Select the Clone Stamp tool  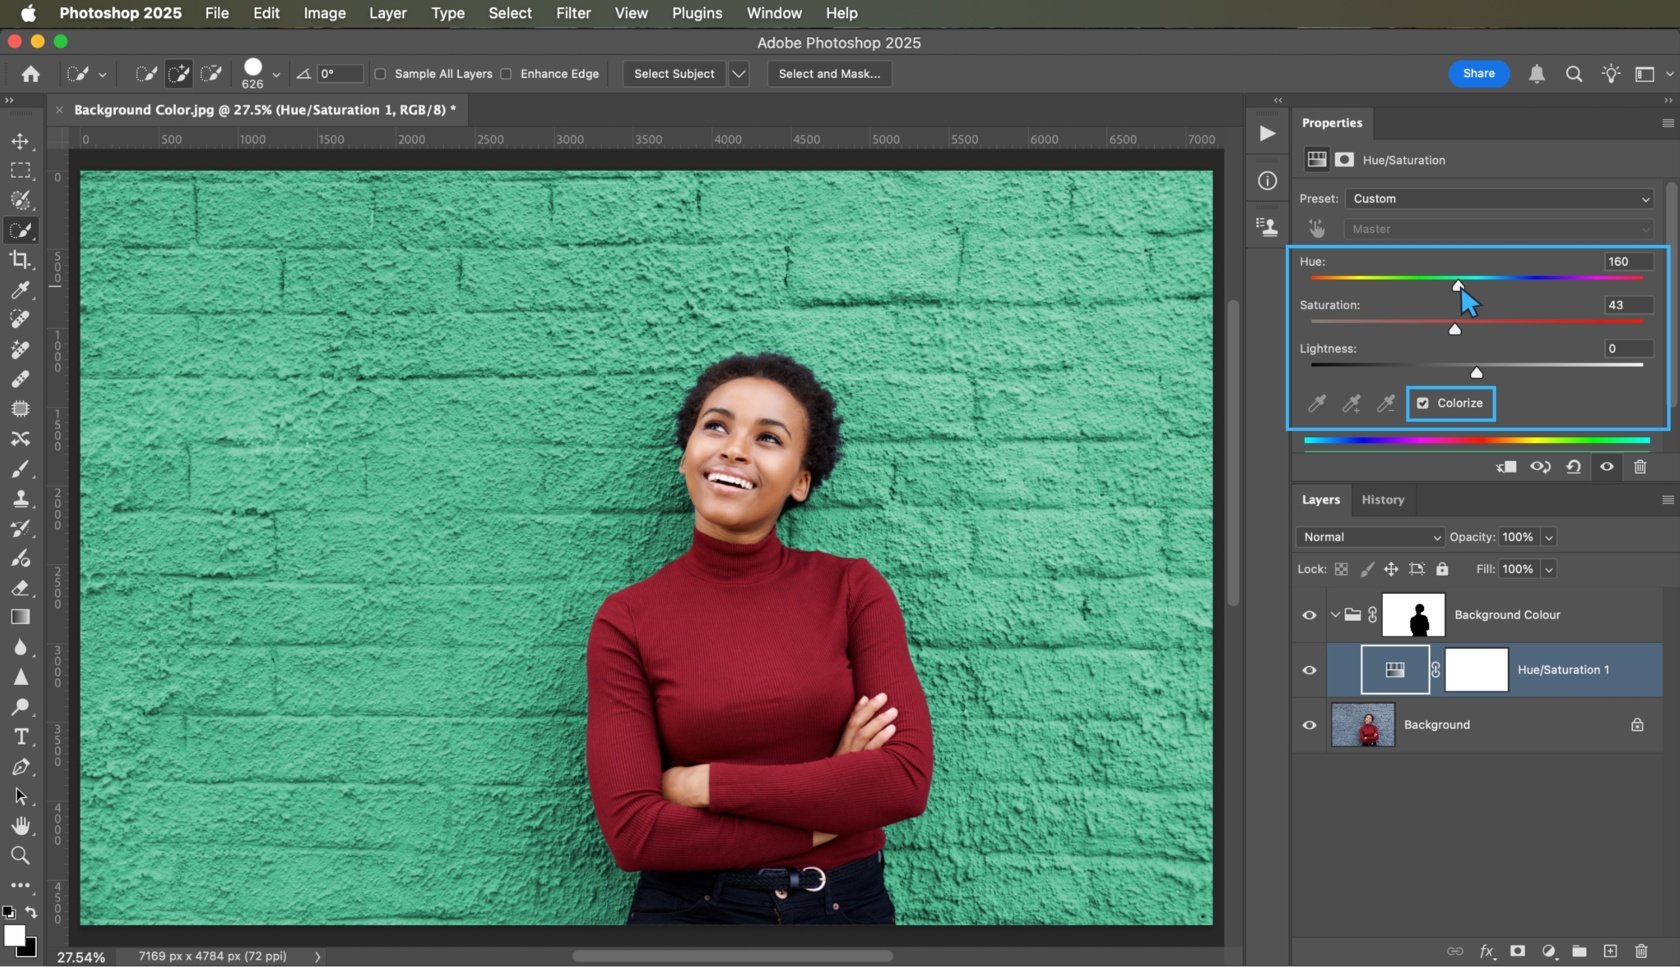click(x=21, y=499)
